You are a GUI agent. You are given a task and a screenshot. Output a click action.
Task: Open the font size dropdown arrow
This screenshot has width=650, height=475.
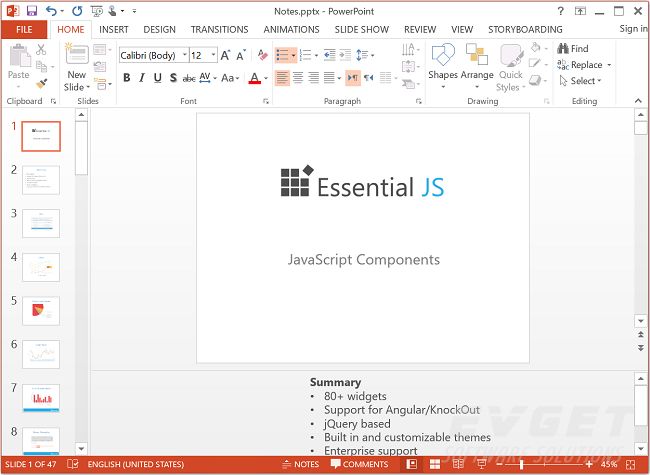pos(213,55)
